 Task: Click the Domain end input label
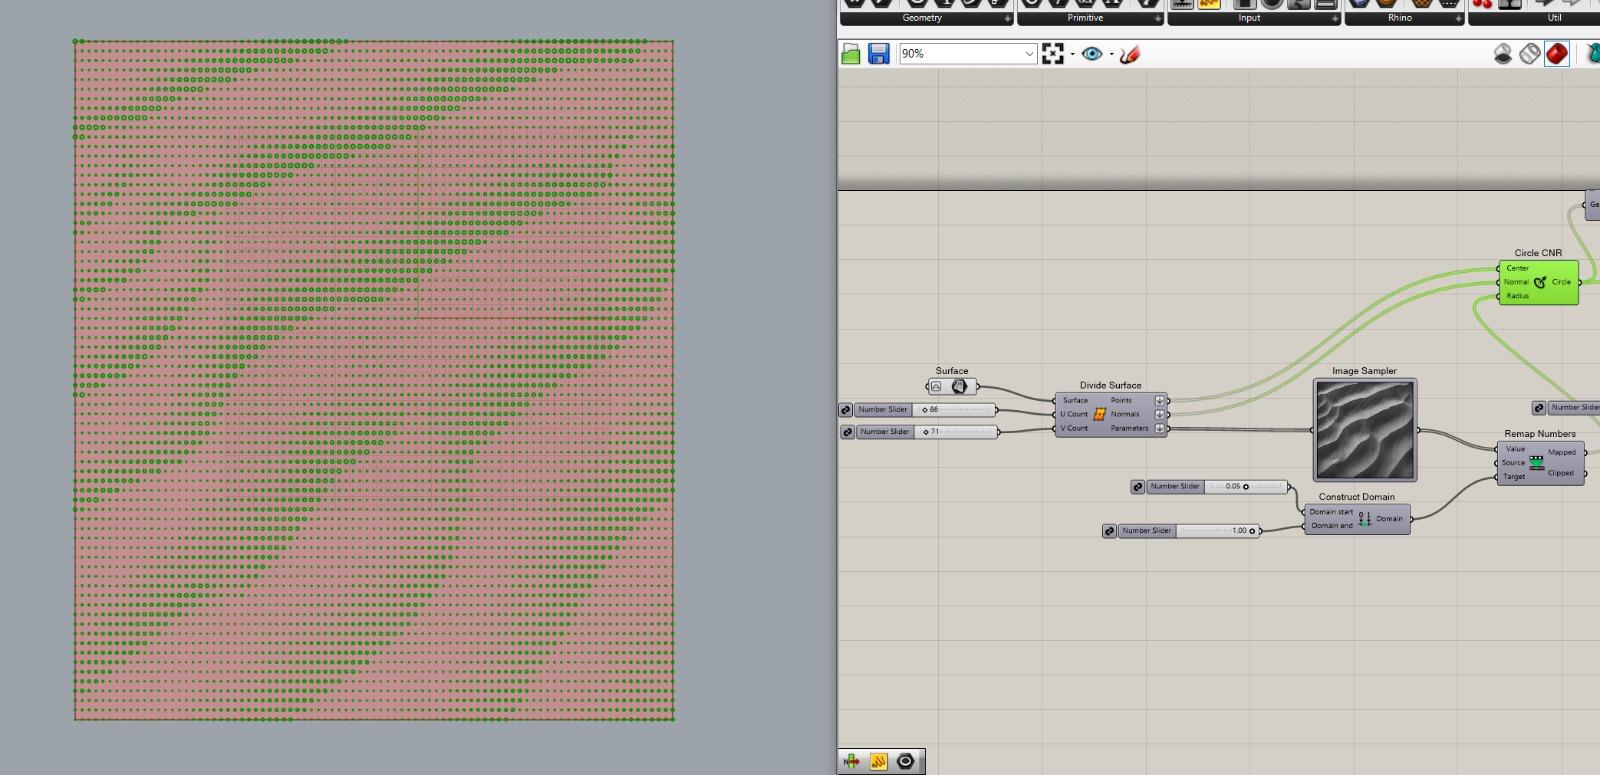pyautogui.click(x=1332, y=525)
